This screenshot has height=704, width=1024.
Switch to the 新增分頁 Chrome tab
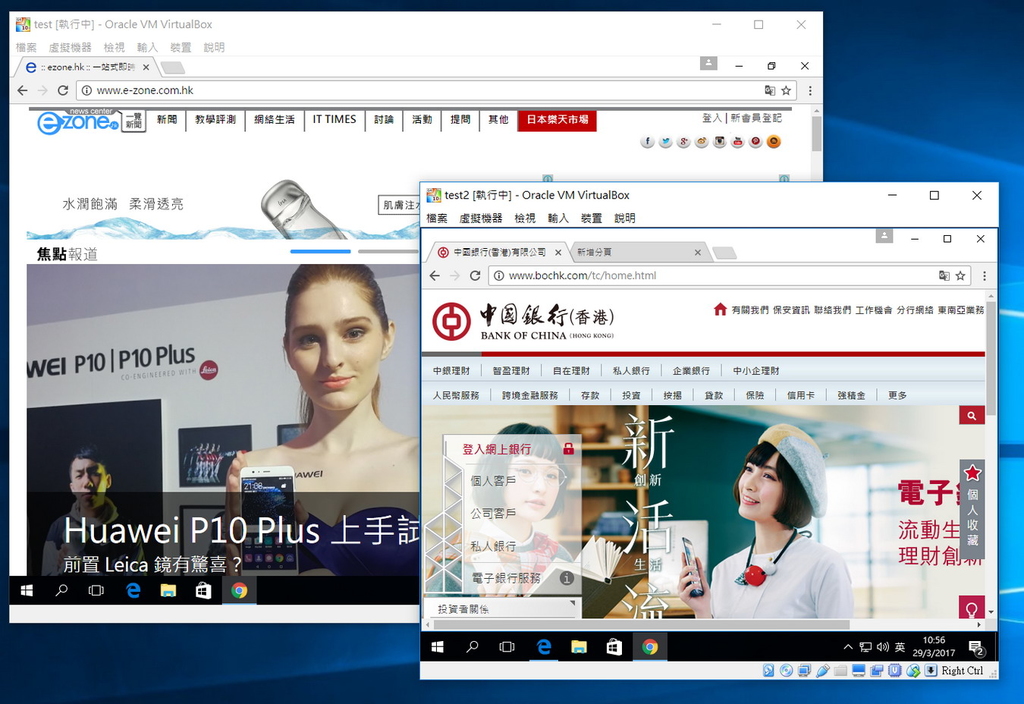point(639,252)
